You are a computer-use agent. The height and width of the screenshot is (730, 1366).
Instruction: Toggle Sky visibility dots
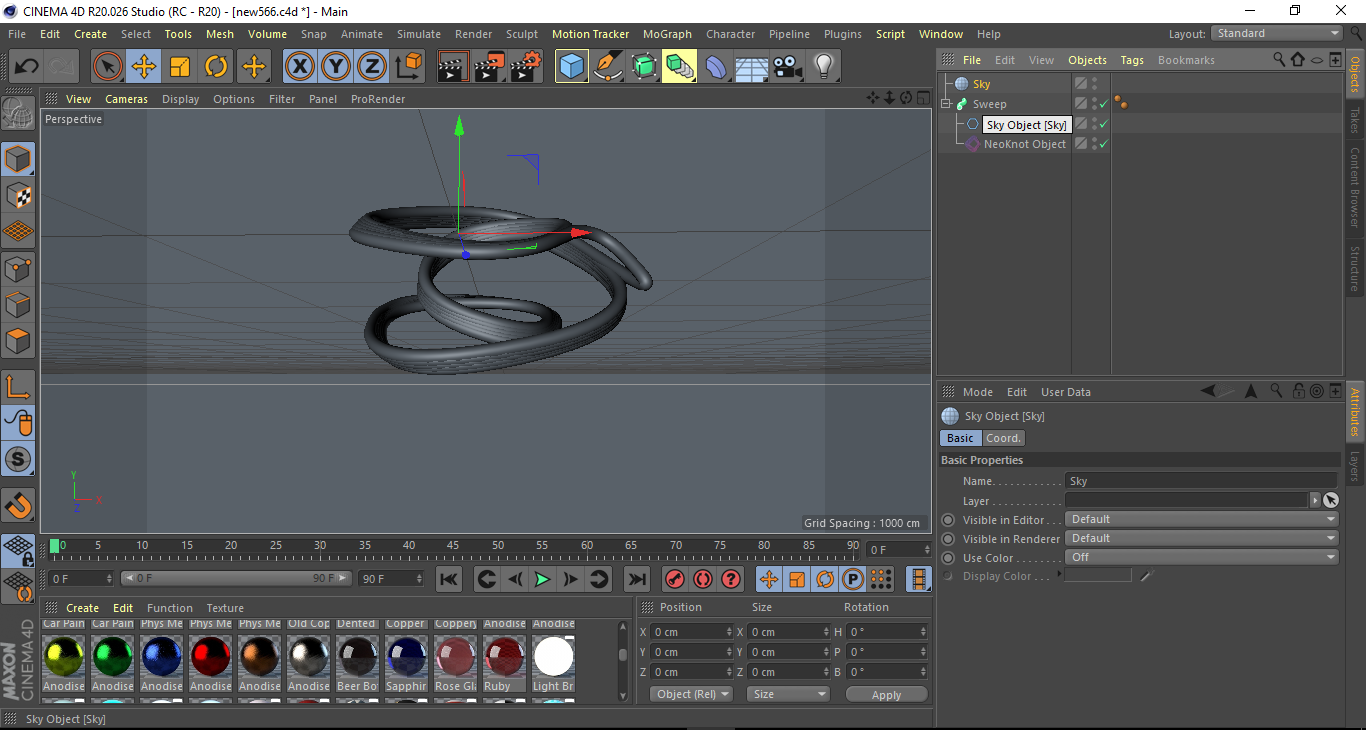tap(1094, 84)
